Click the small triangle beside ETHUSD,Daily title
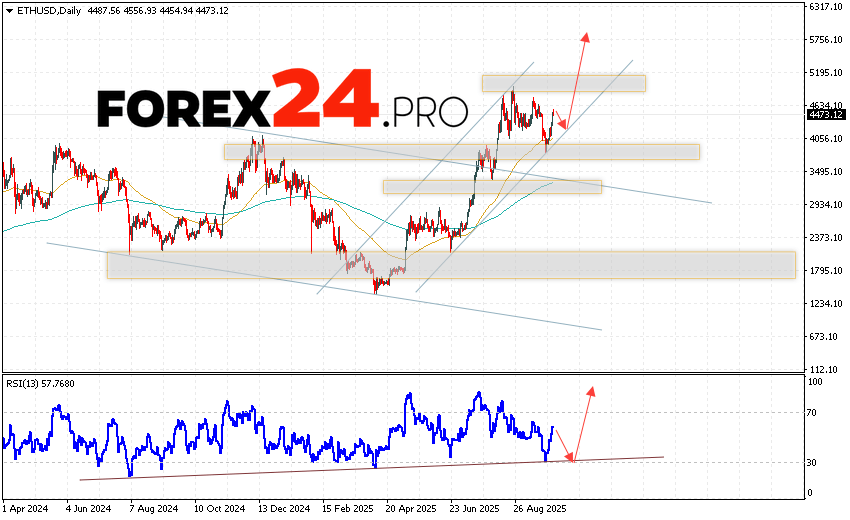Image resolution: width=850 pixels, height=520 pixels. click(8, 10)
